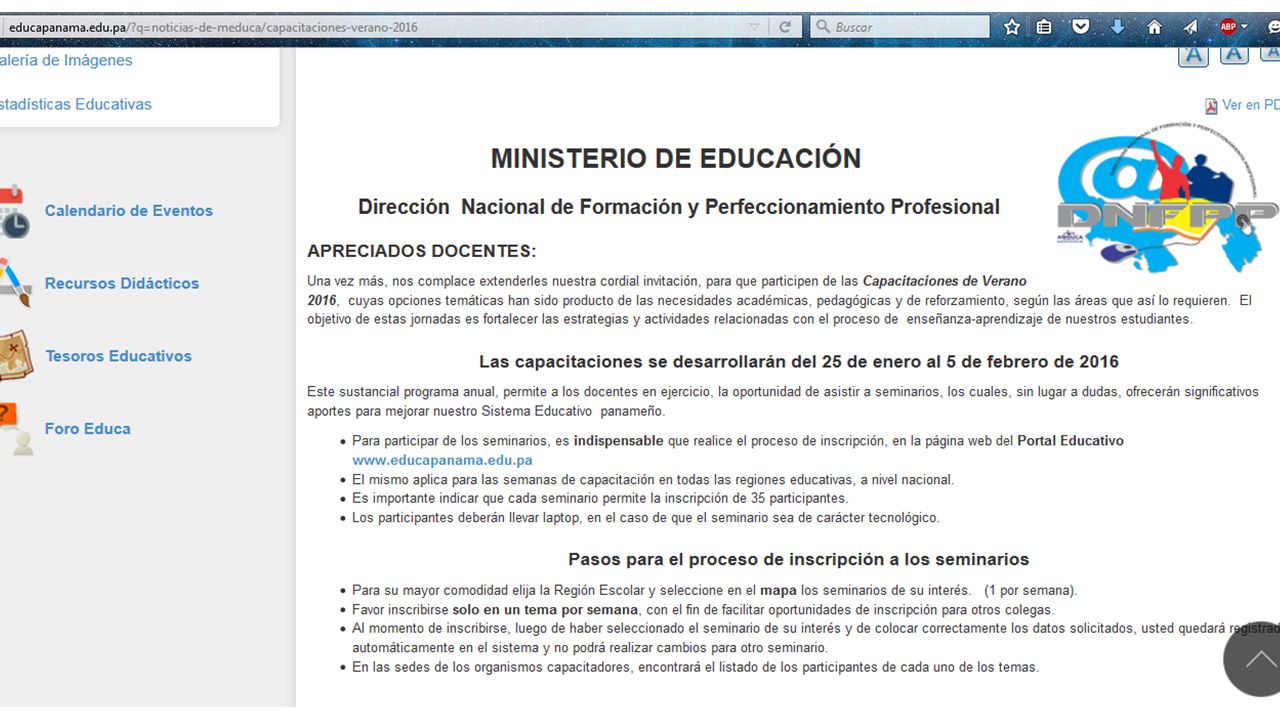Click the '25 de enero al 5 de febrero' heading

[x=799, y=361]
